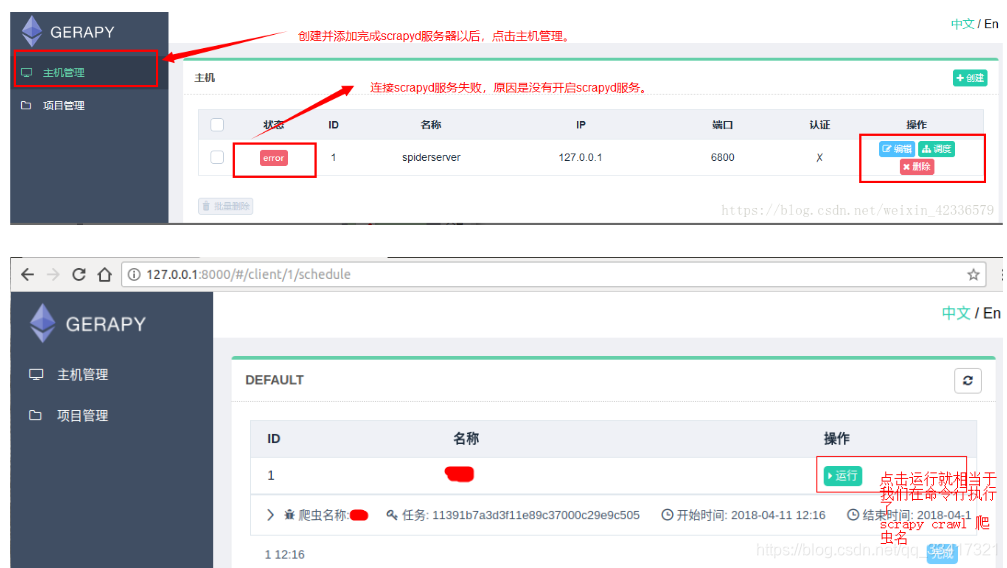
Task: Click the 6800 port cell
Action: pos(722,157)
